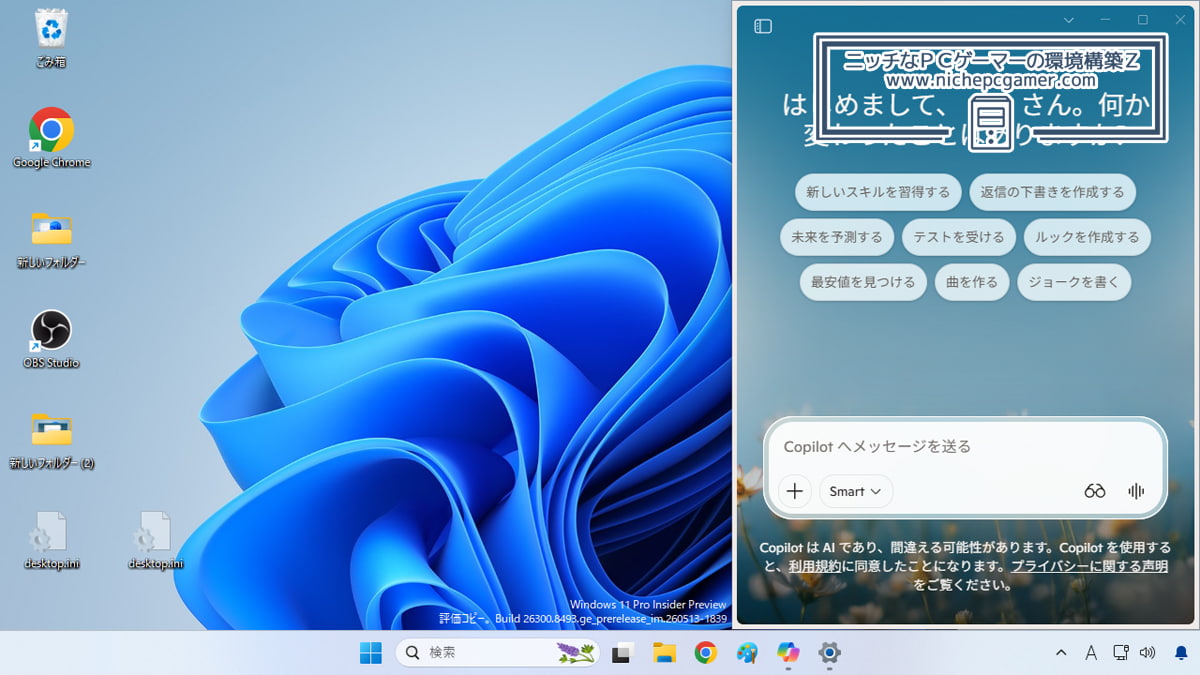The width and height of the screenshot is (1200, 675).
Task: Open the Recycle Bin desktop icon
Action: pos(50,39)
